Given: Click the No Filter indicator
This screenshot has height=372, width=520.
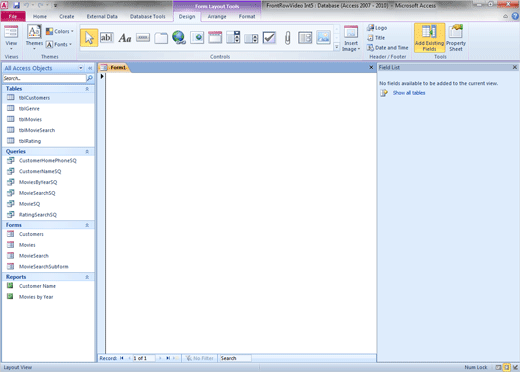Looking at the screenshot, I should (200, 358).
